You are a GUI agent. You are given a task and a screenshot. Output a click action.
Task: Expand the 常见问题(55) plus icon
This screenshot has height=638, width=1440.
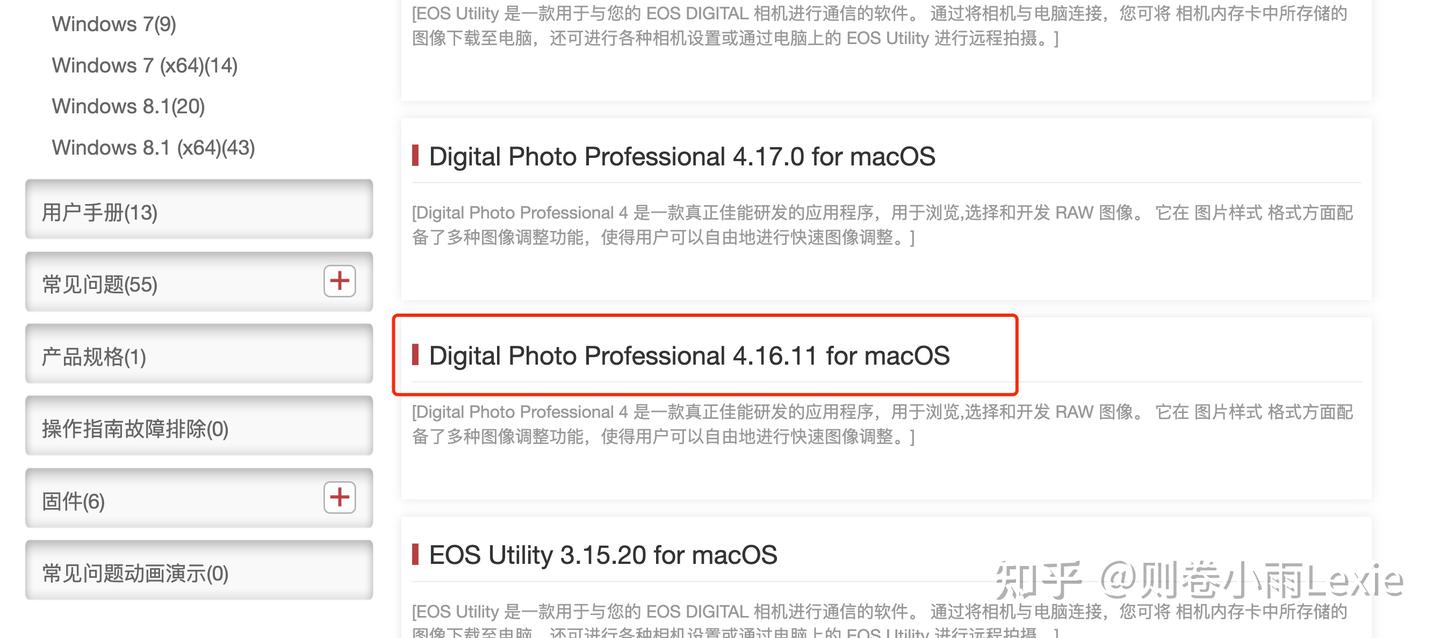pos(340,281)
